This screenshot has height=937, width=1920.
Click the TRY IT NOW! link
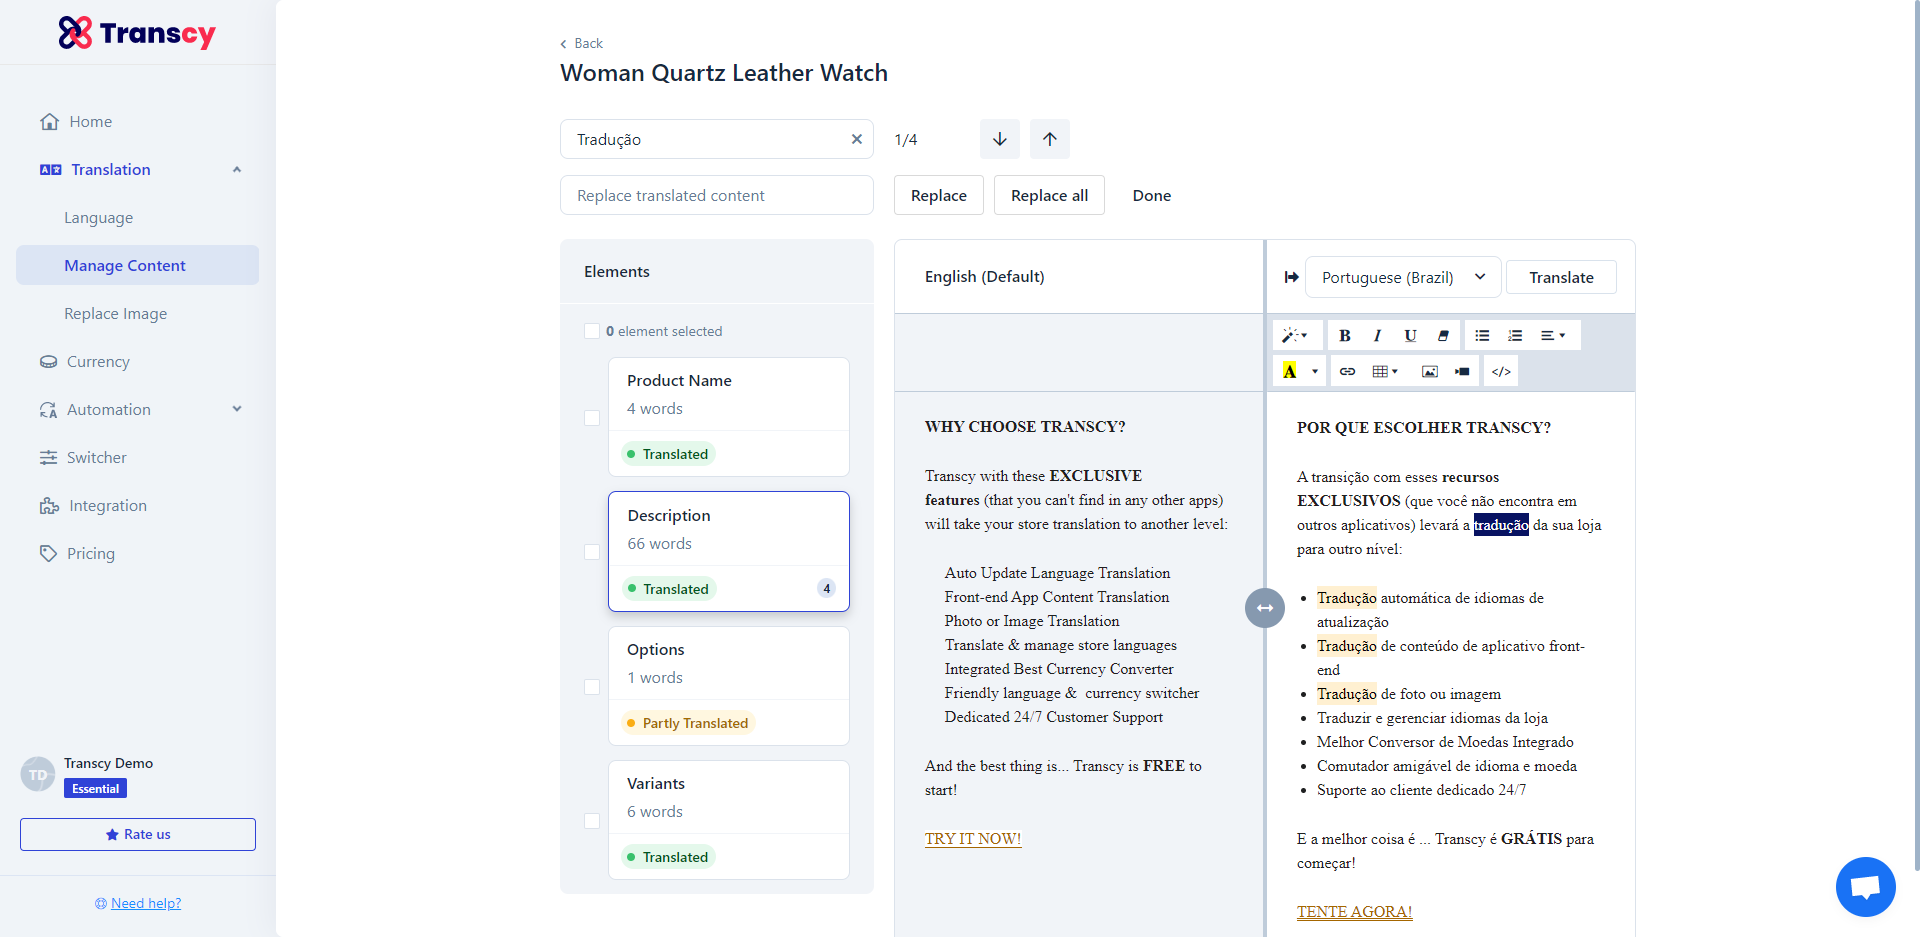(x=973, y=838)
